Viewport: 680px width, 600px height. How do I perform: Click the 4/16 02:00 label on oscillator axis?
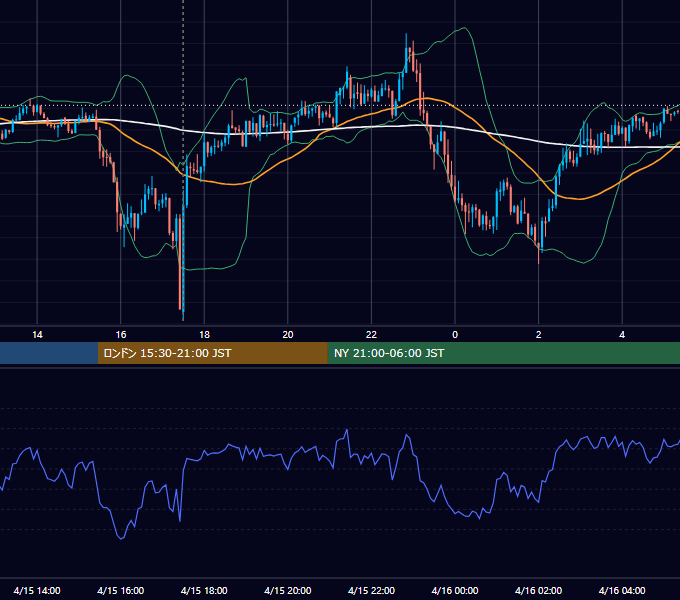click(x=538, y=590)
